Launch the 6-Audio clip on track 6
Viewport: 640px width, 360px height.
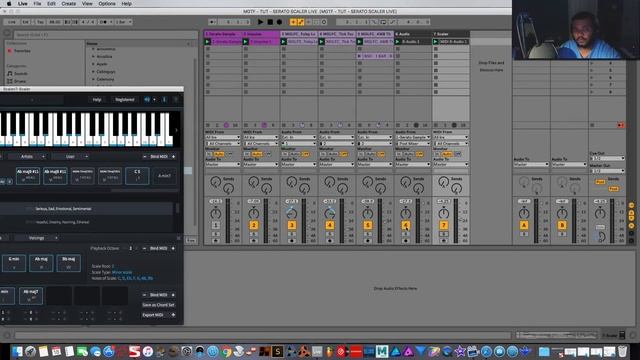coord(398,42)
